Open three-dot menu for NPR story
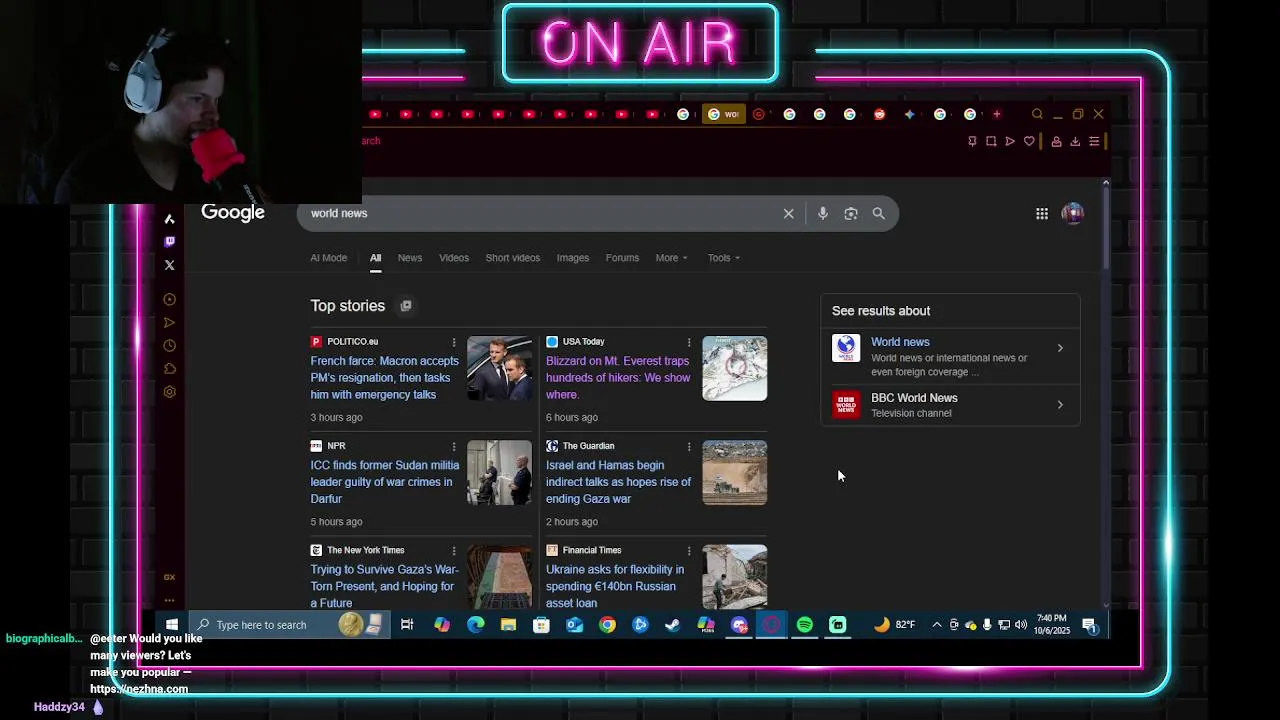Screen dimensions: 1280x720 click(454, 446)
